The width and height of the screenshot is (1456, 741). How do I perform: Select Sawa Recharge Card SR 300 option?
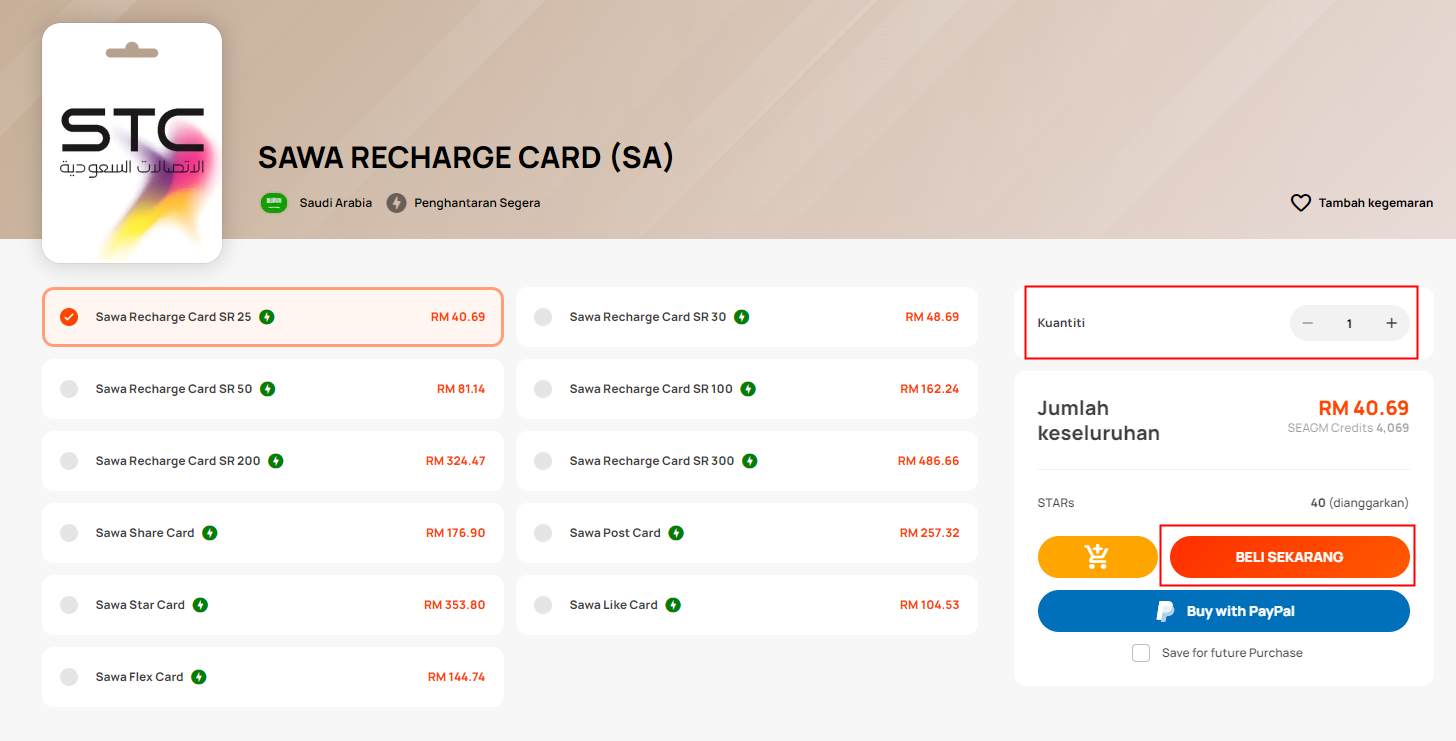(x=747, y=461)
